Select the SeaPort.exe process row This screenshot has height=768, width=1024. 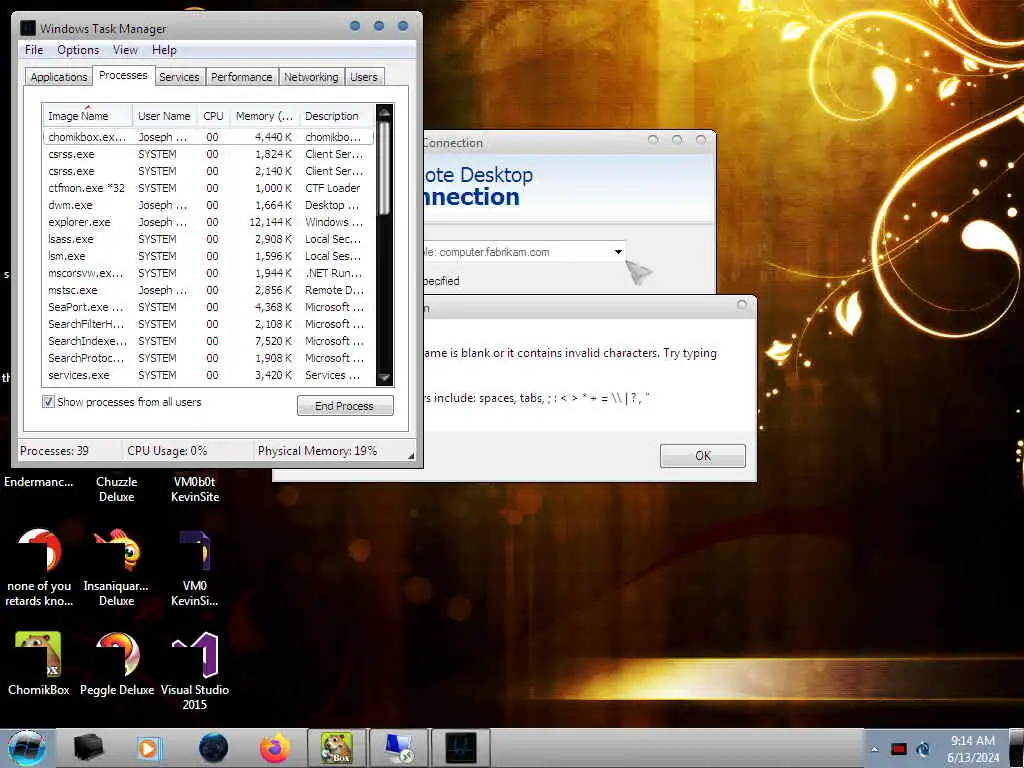(x=209, y=307)
